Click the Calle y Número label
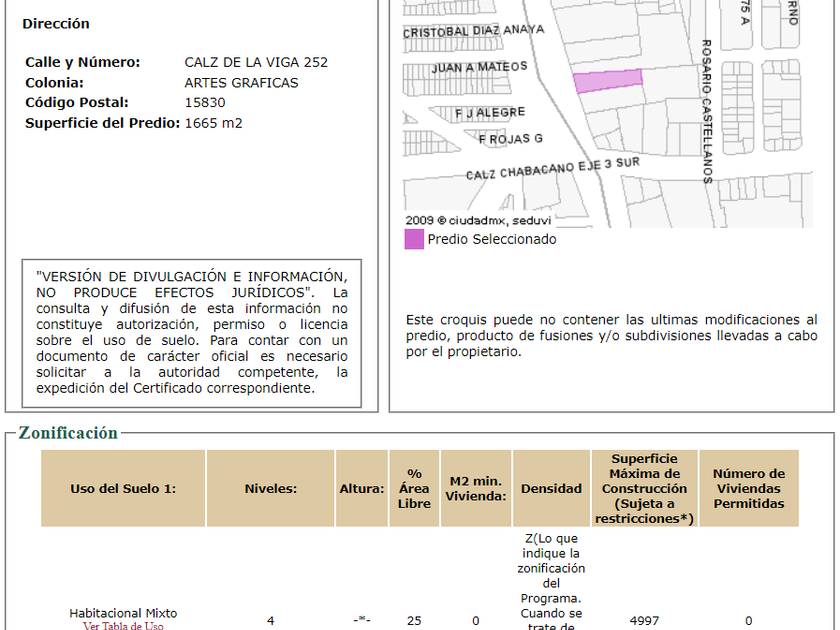 pos(82,63)
